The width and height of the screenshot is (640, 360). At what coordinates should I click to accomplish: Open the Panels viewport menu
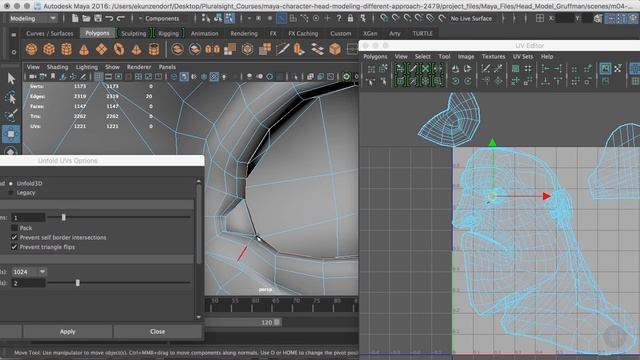(x=167, y=67)
